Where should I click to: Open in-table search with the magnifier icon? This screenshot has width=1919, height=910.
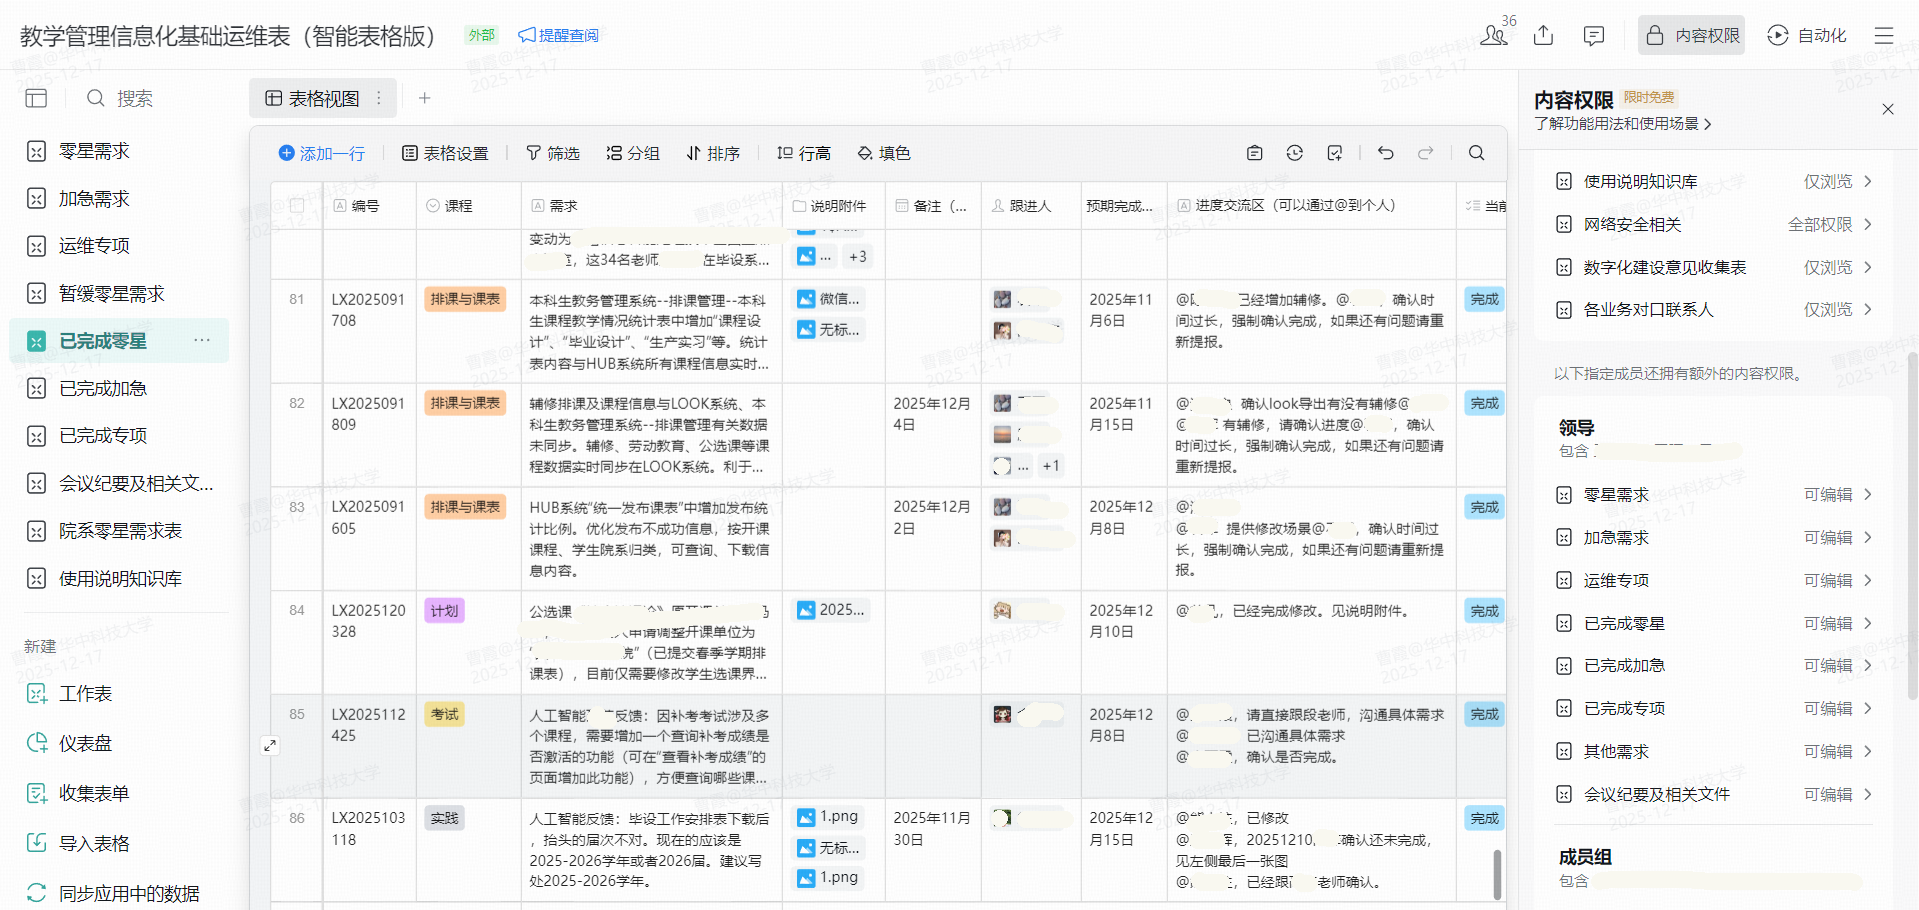pyautogui.click(x=1476, y=153)
